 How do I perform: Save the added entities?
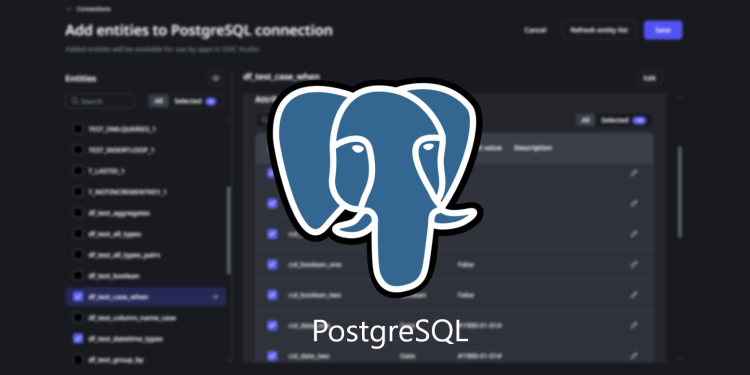662,30
